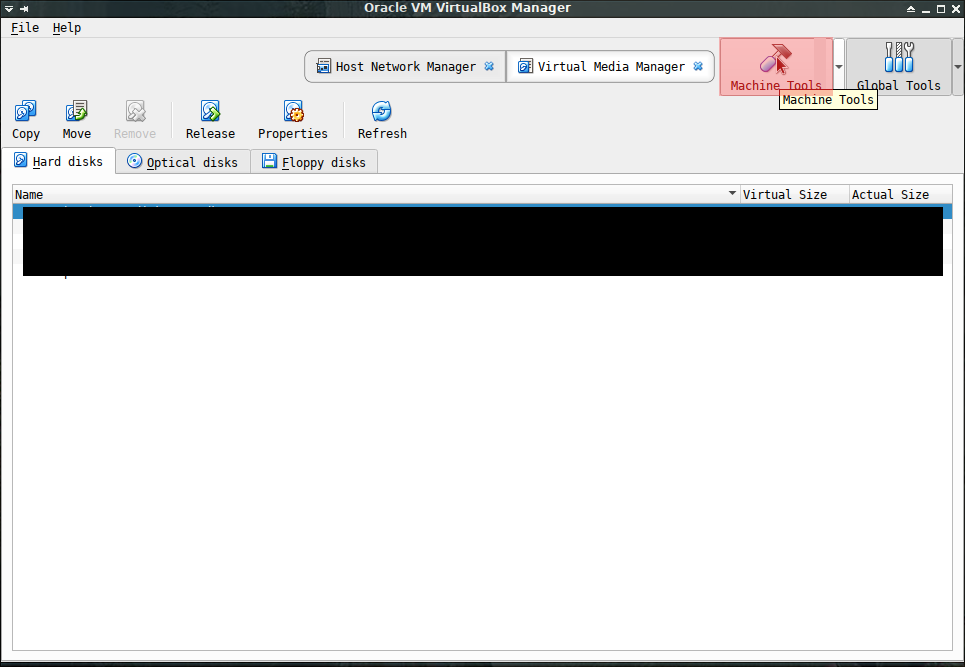Sort by the Virtual Size column

tap(795, 194)
